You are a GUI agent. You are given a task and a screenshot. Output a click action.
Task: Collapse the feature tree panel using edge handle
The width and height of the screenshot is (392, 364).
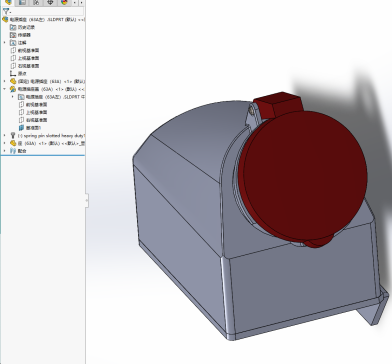[x=87, y=200]
